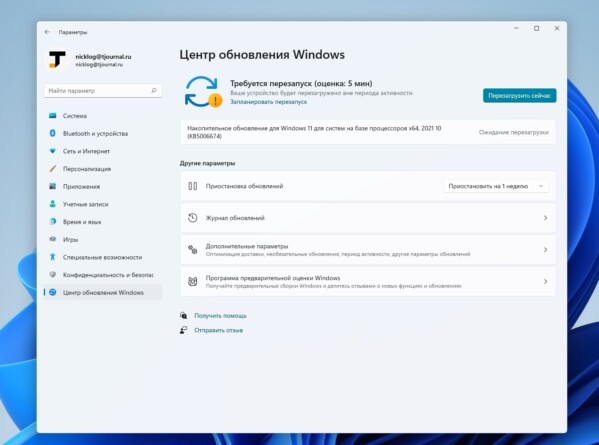Click the TJ account avatar
This screenshot has width=599, height=445.
[57, 60]
